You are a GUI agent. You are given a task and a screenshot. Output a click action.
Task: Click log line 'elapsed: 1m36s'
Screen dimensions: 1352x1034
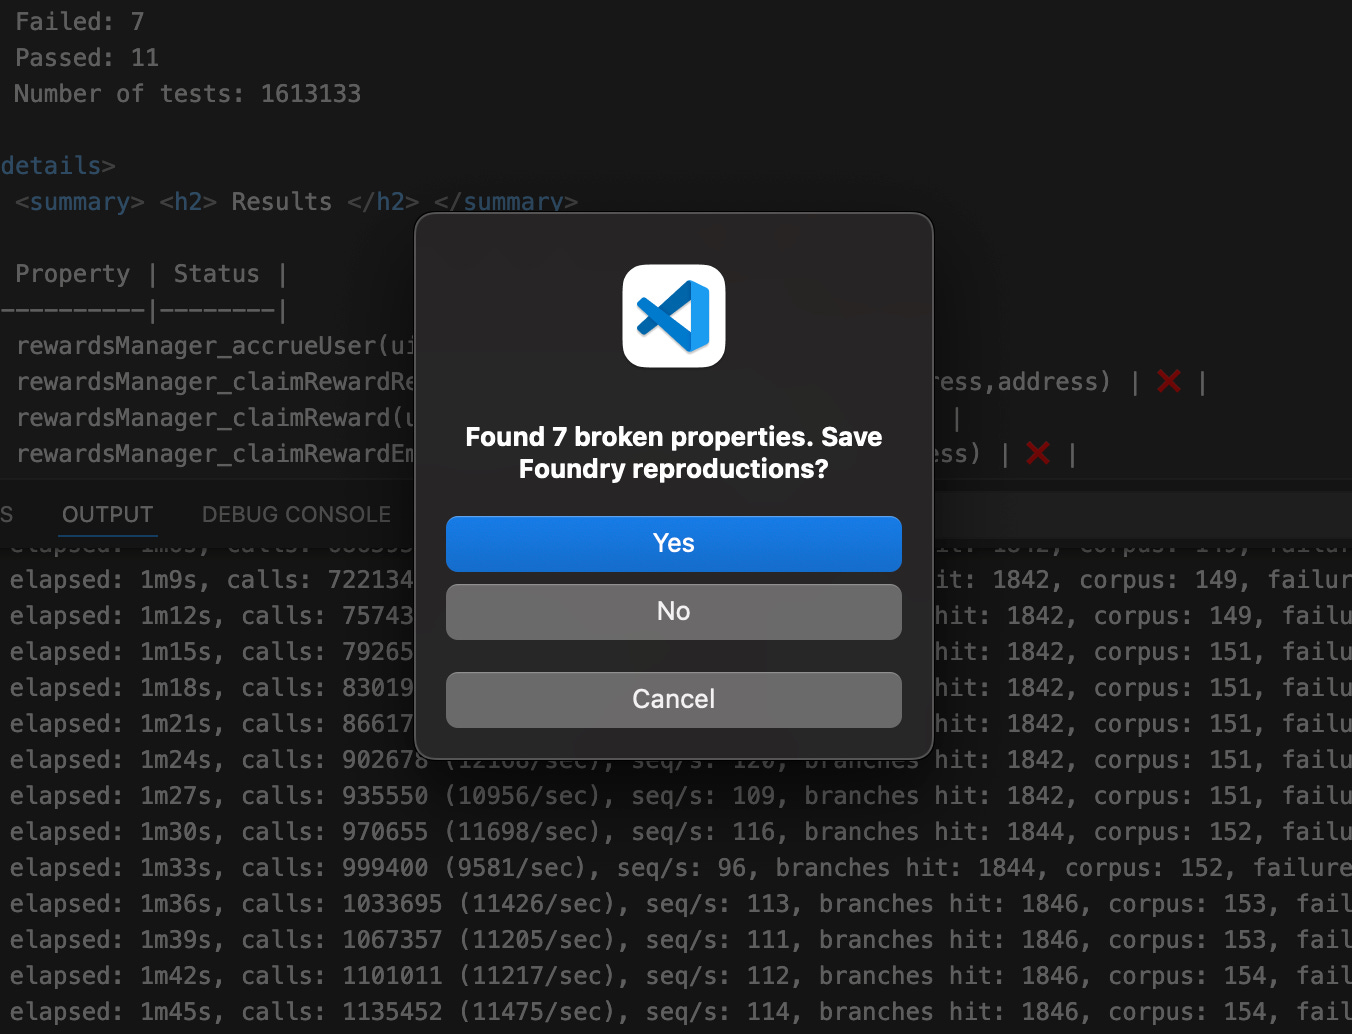pyautogui.click(x=680, y=903)
